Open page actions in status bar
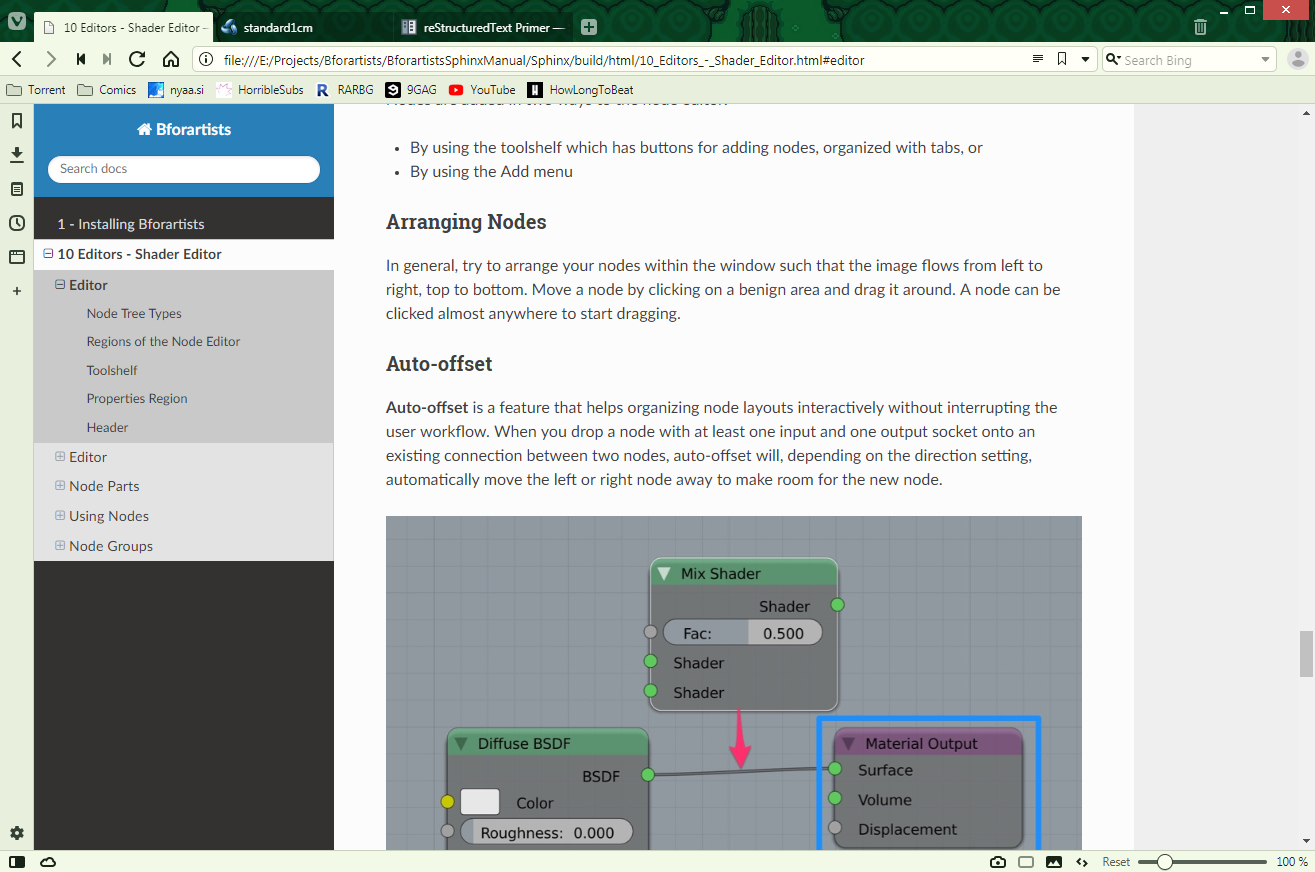This screenshot has height=872, width=1315. coord(1082,862)
